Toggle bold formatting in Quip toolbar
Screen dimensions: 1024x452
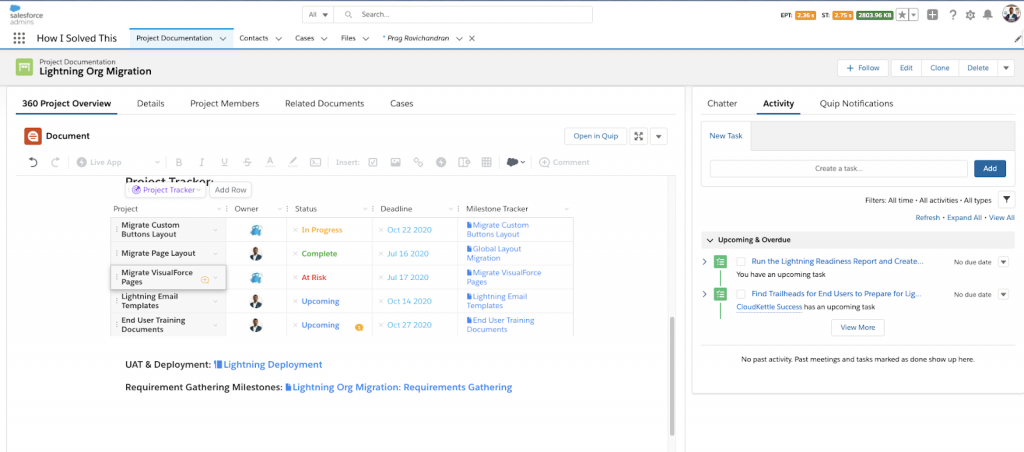click(x=179, y=162)
